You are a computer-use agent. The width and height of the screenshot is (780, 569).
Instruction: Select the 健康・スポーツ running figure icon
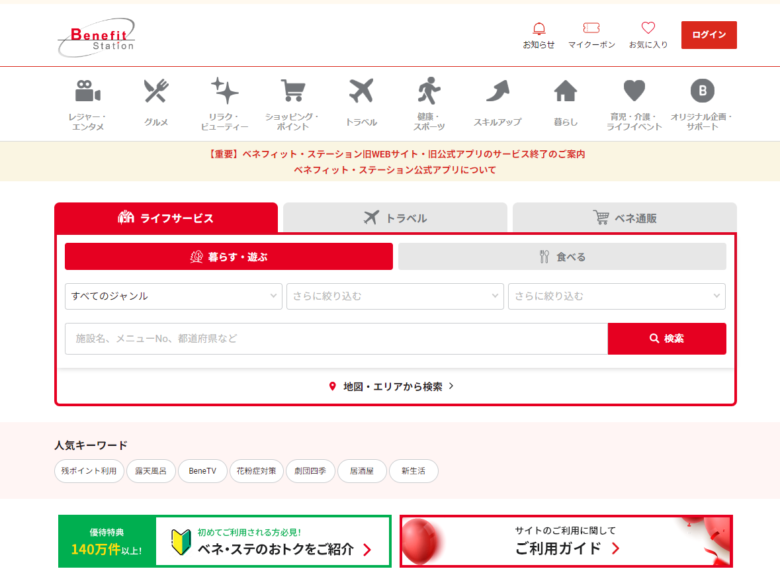coord(429,92)
